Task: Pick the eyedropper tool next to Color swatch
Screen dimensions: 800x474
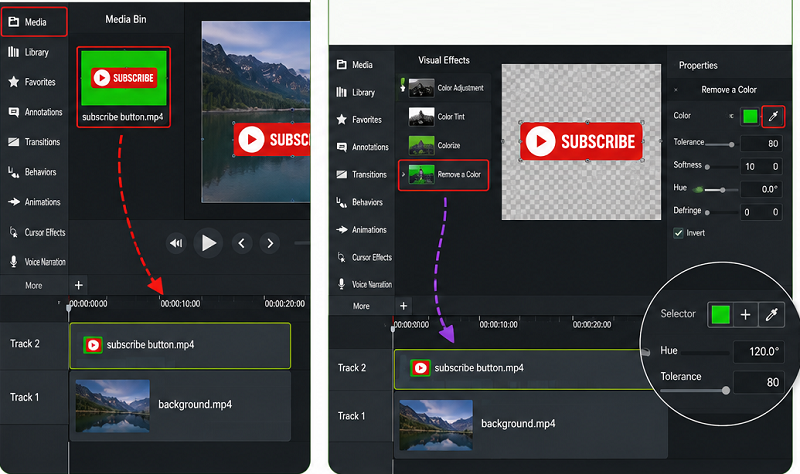Action: pyautogui.click(x=773, y=116)
